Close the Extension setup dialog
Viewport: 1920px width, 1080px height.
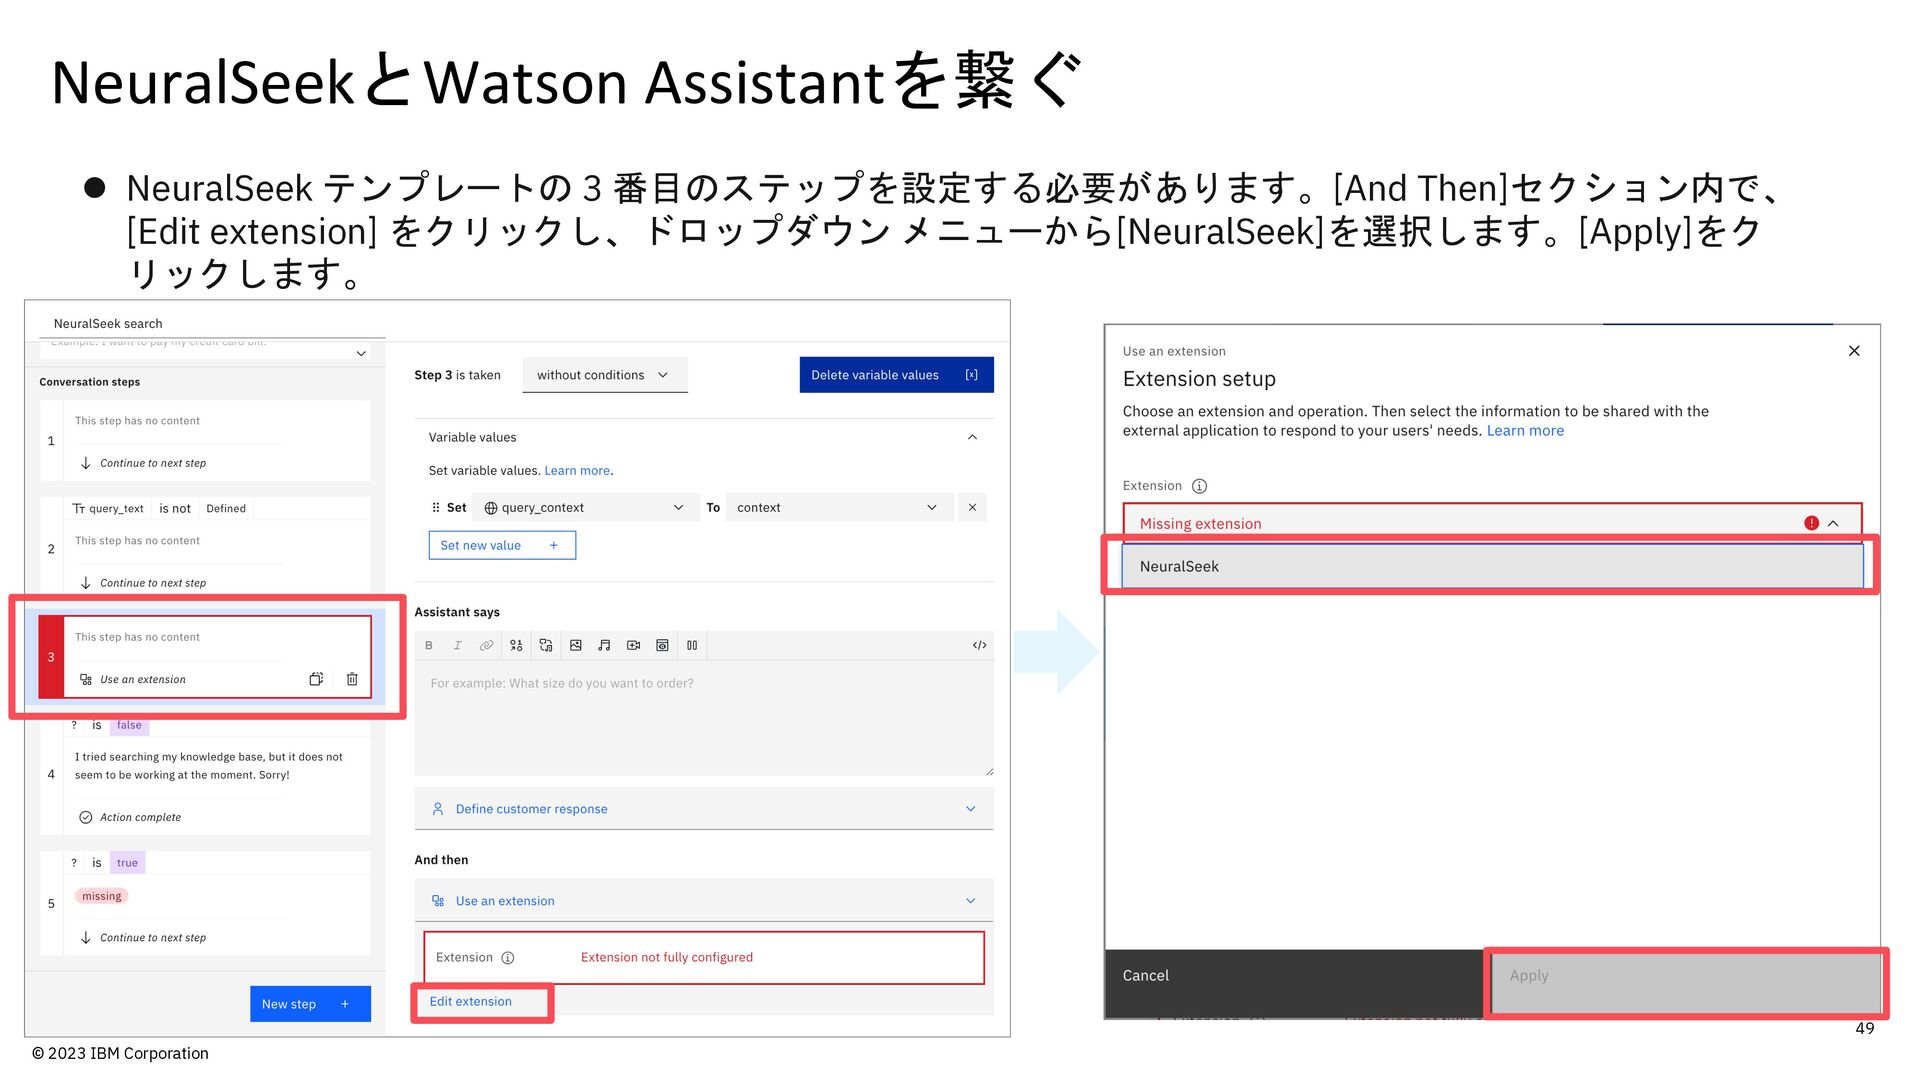click(1854, 351)
